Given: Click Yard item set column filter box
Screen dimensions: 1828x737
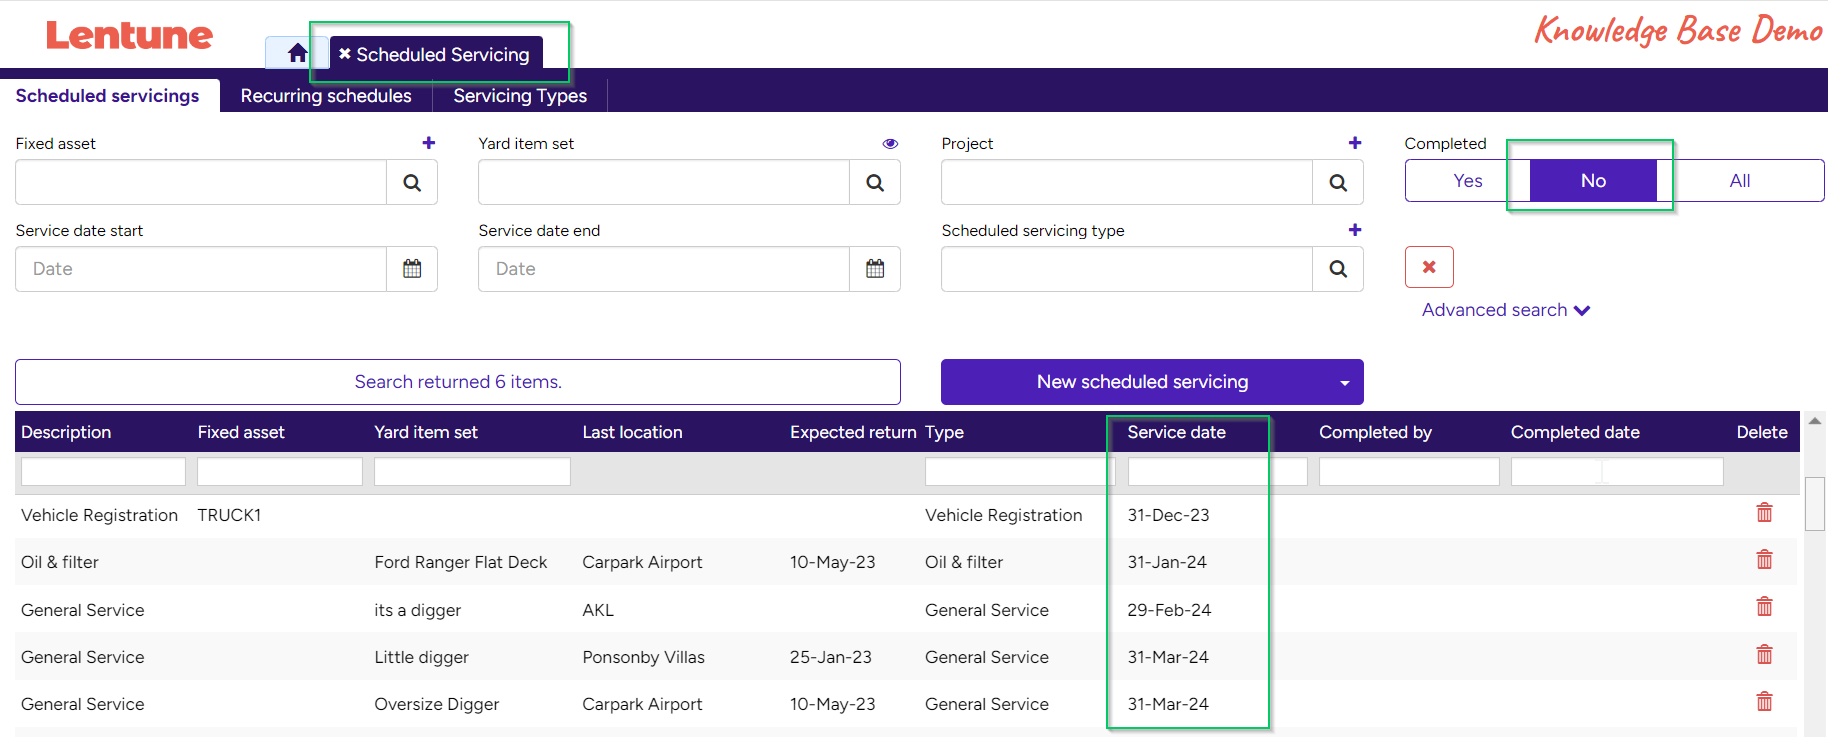Looking at the screenshot, I should pyautogui.click(x=472, y=472).
